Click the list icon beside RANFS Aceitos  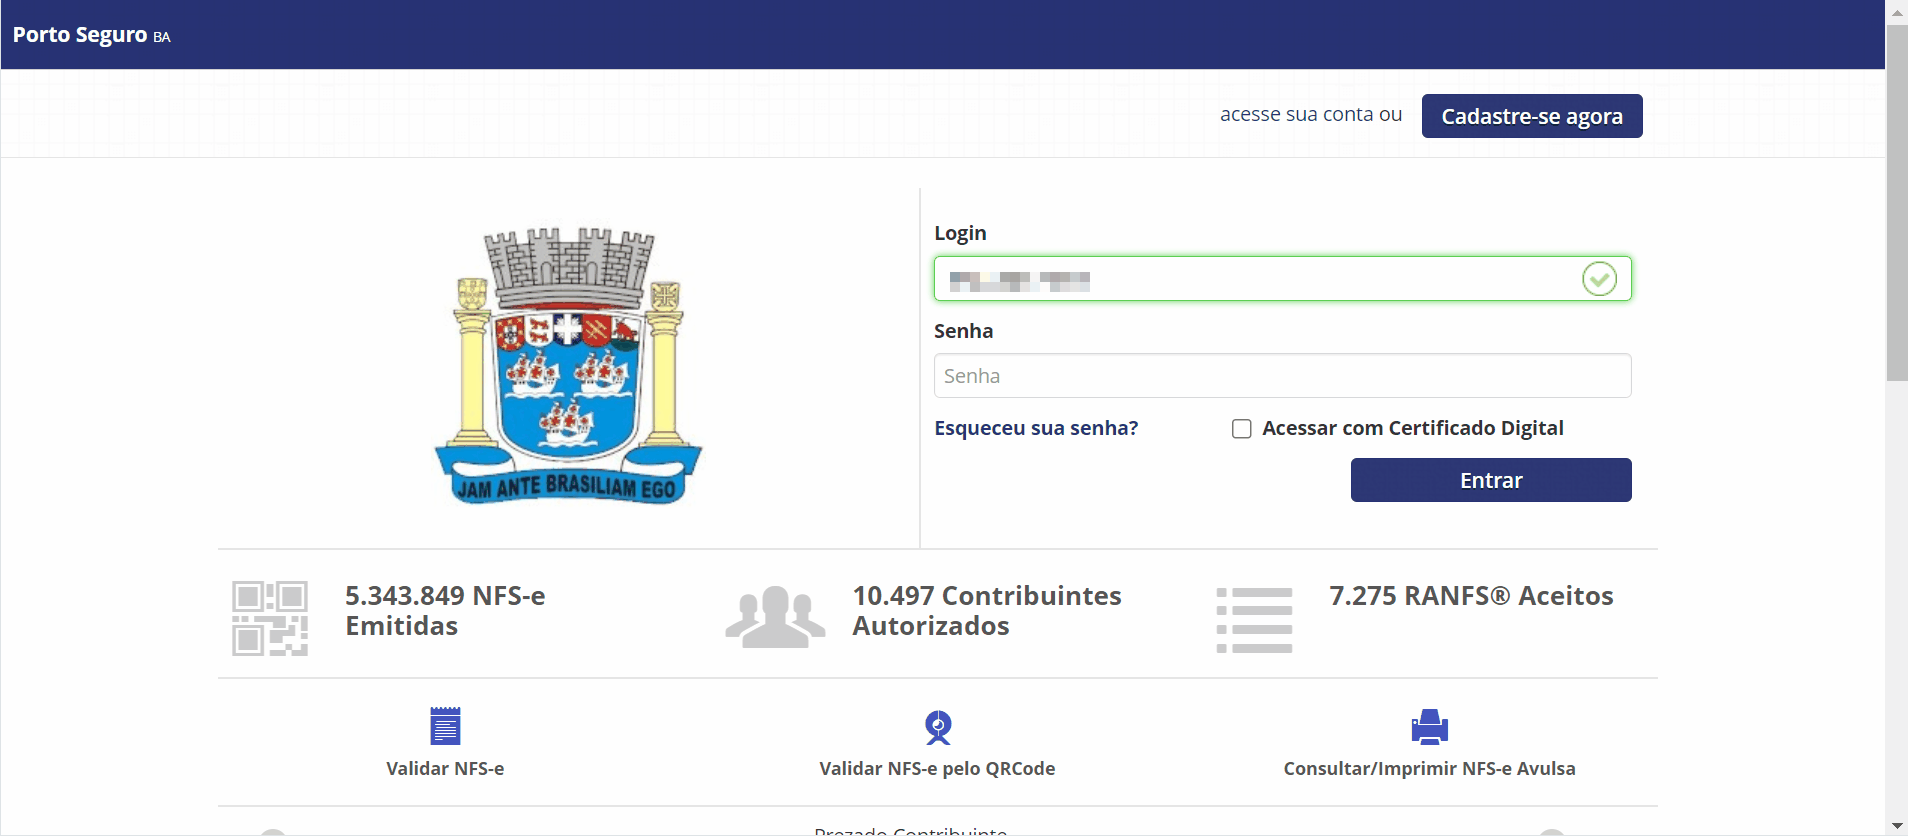coord(1254,620)
